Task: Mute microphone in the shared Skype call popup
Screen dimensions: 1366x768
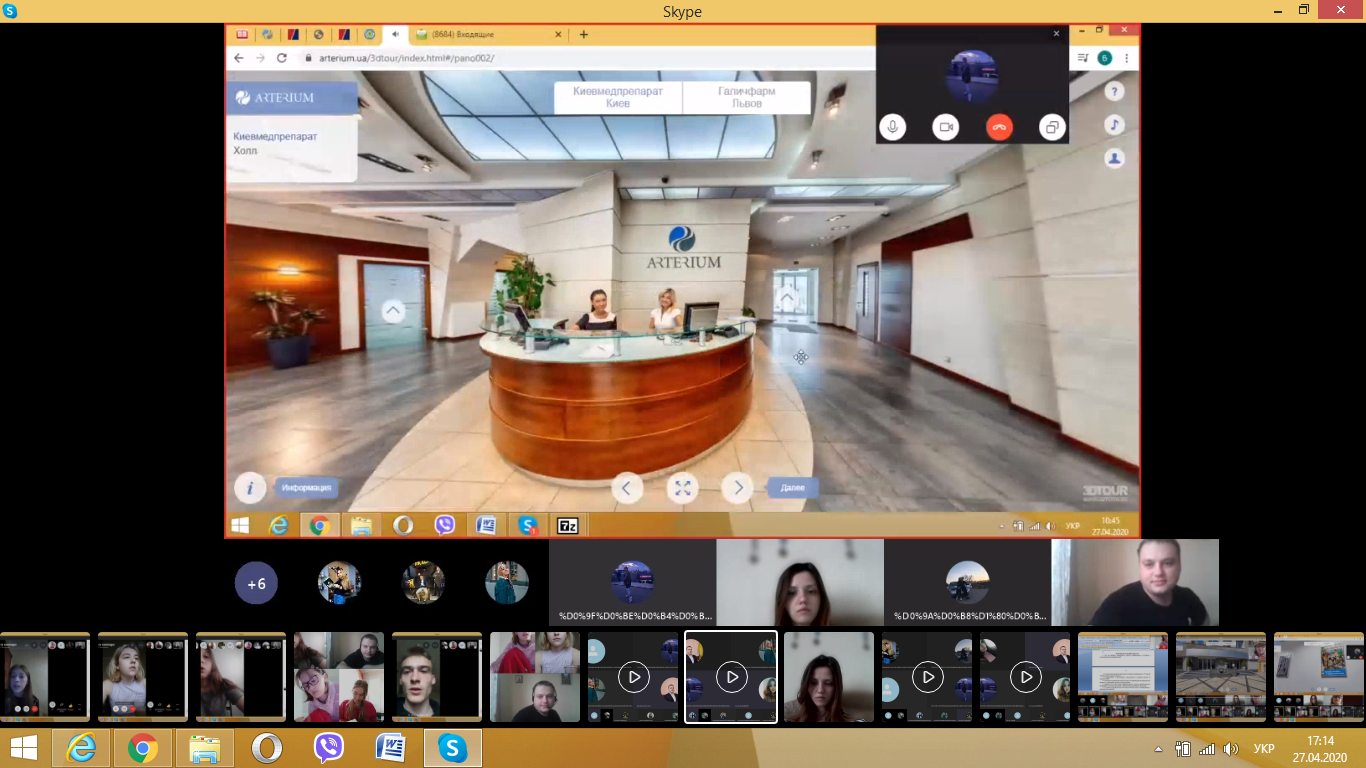Action: (x=893, y=127)
